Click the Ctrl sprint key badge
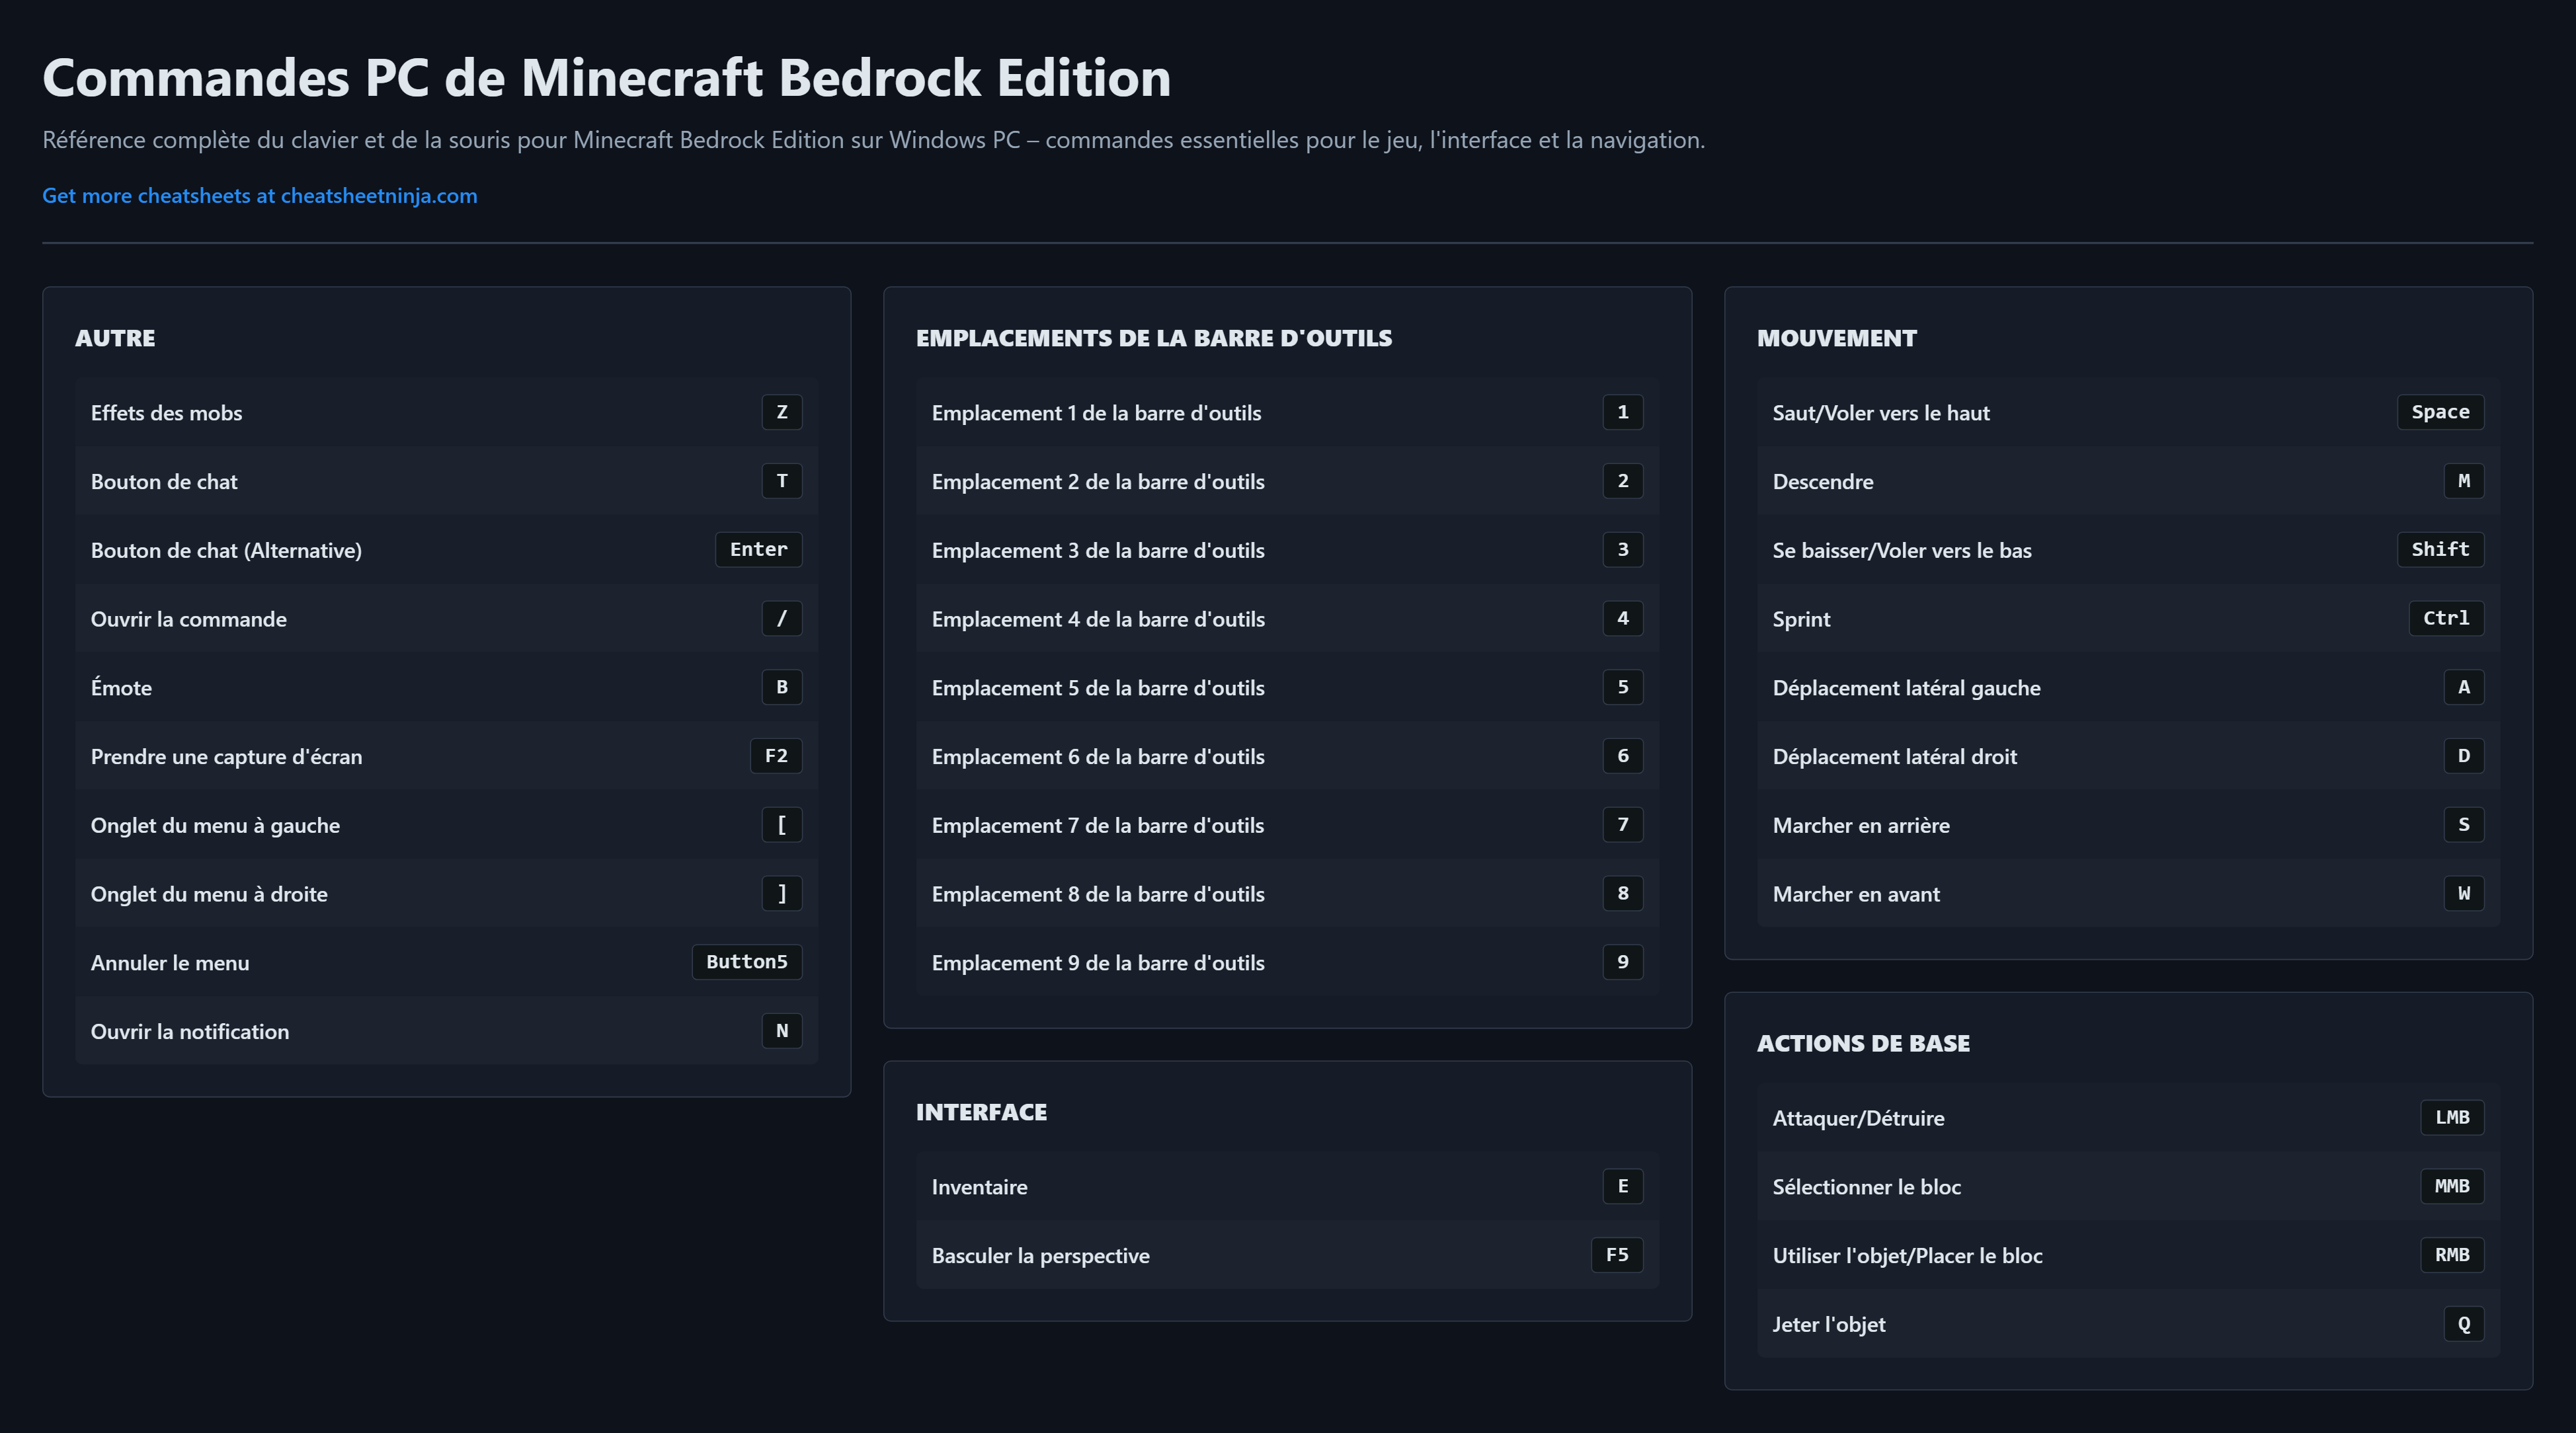Image resolution: width=2576 pixels, height=1433 pixels. [2445, 618]
